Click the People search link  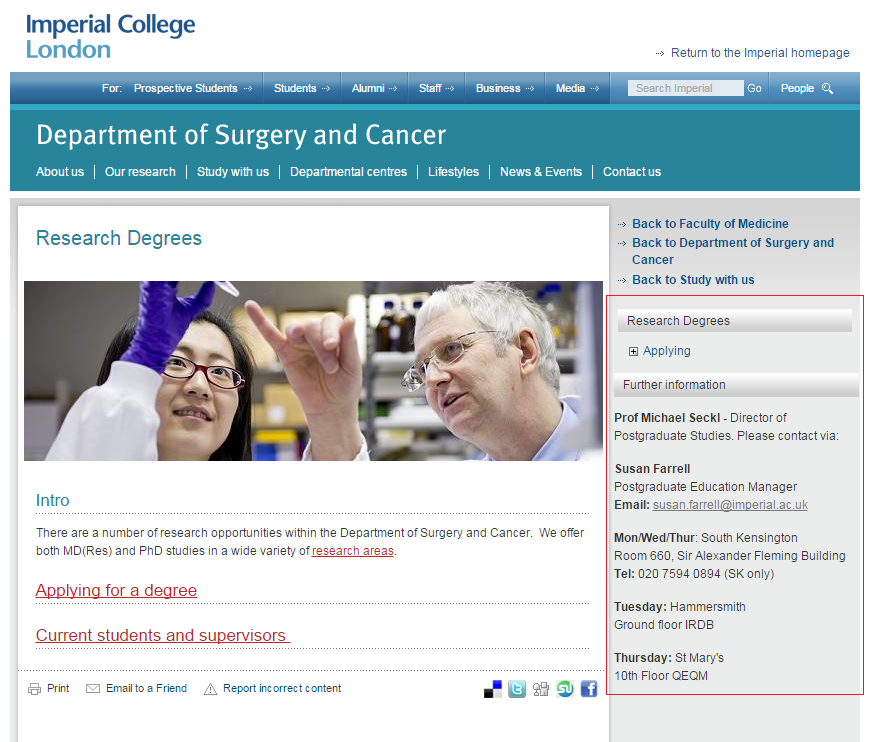(x=797, y=88)
